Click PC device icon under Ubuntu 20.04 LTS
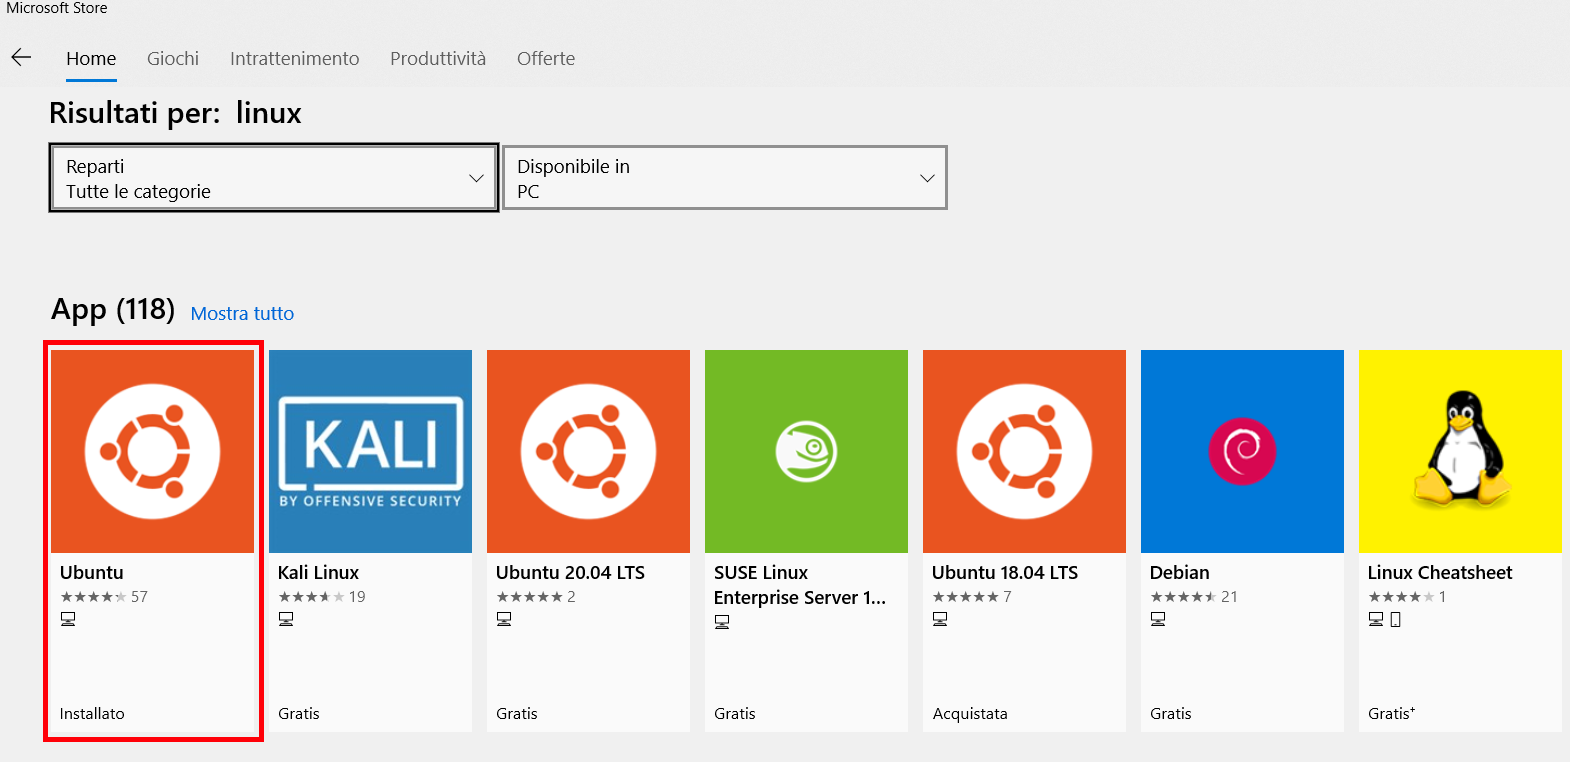The width and height of the screenshot is (1570, 762). (x=504, y=619)
